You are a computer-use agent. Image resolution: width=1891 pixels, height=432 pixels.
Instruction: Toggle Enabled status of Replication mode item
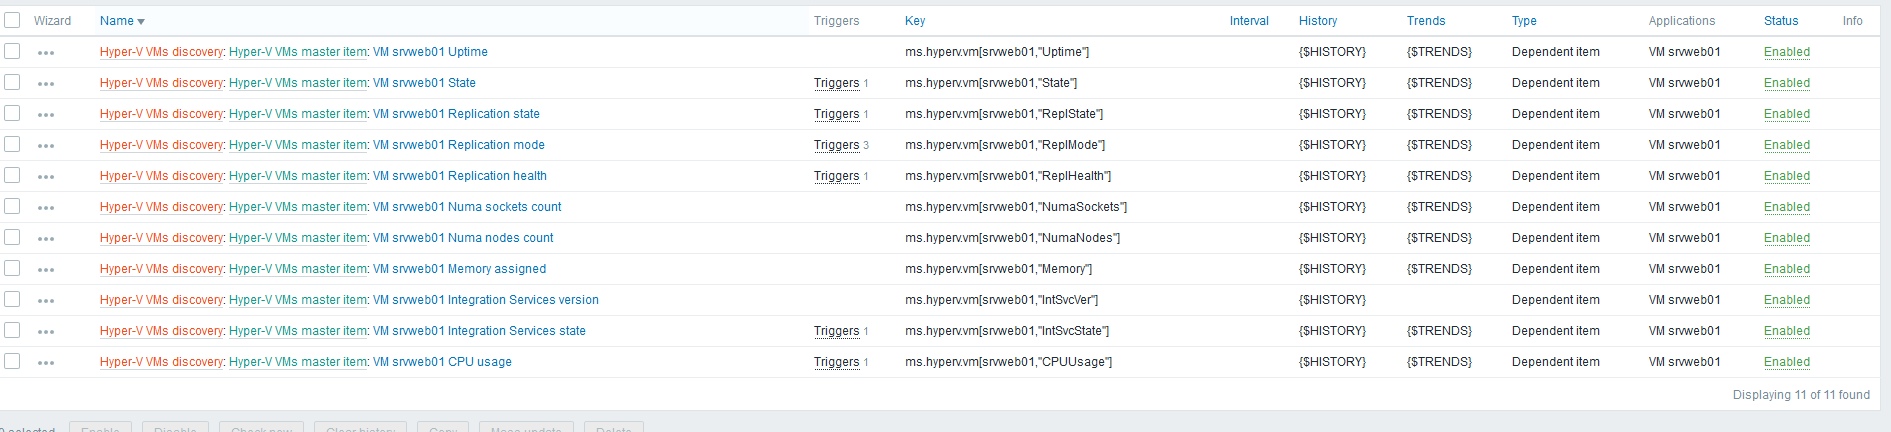click(1786, 145)
